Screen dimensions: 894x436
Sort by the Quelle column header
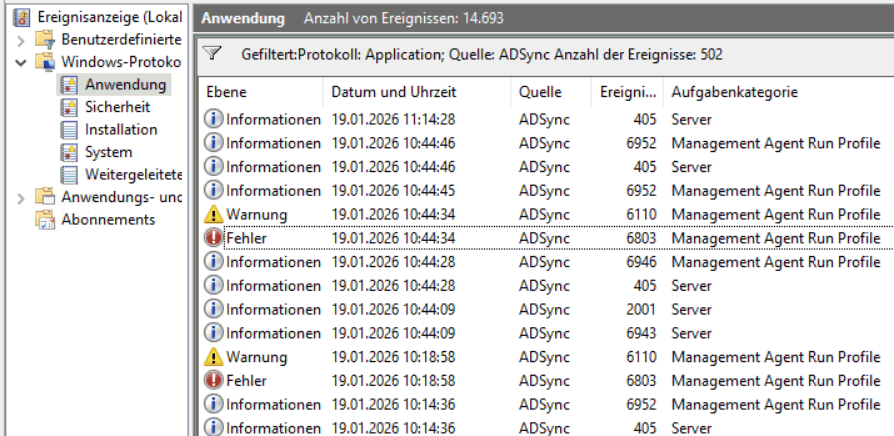[540, 92]
